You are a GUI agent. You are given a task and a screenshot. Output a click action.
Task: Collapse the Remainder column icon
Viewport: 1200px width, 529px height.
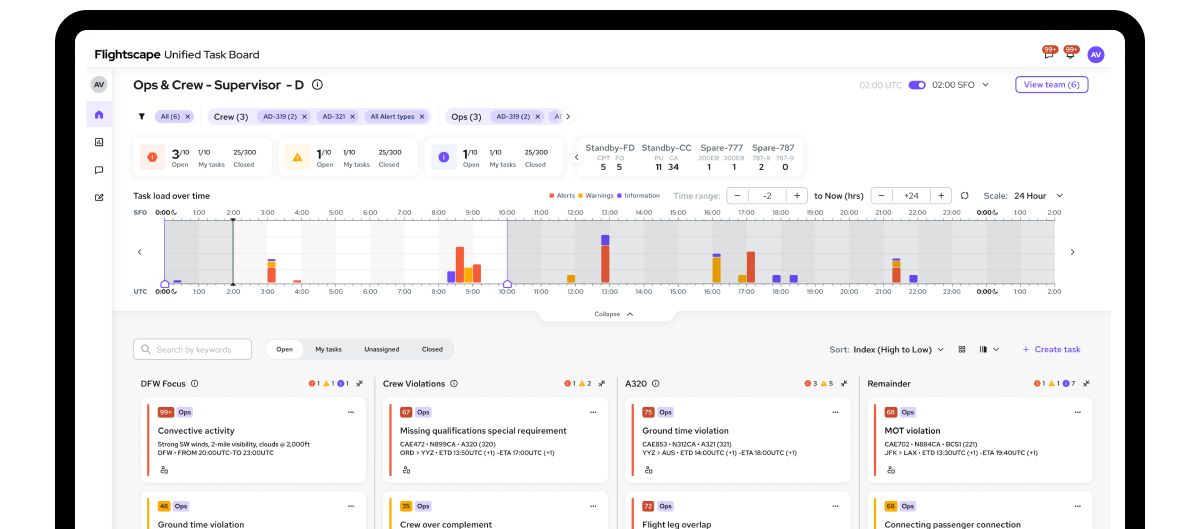(x=1086, y=383)
